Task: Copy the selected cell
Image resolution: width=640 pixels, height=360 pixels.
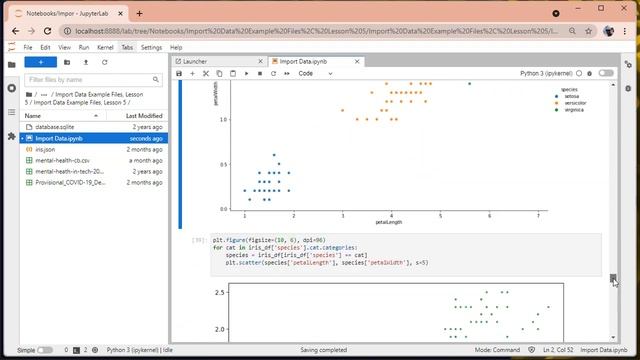Action: click(x=219, y=73)
